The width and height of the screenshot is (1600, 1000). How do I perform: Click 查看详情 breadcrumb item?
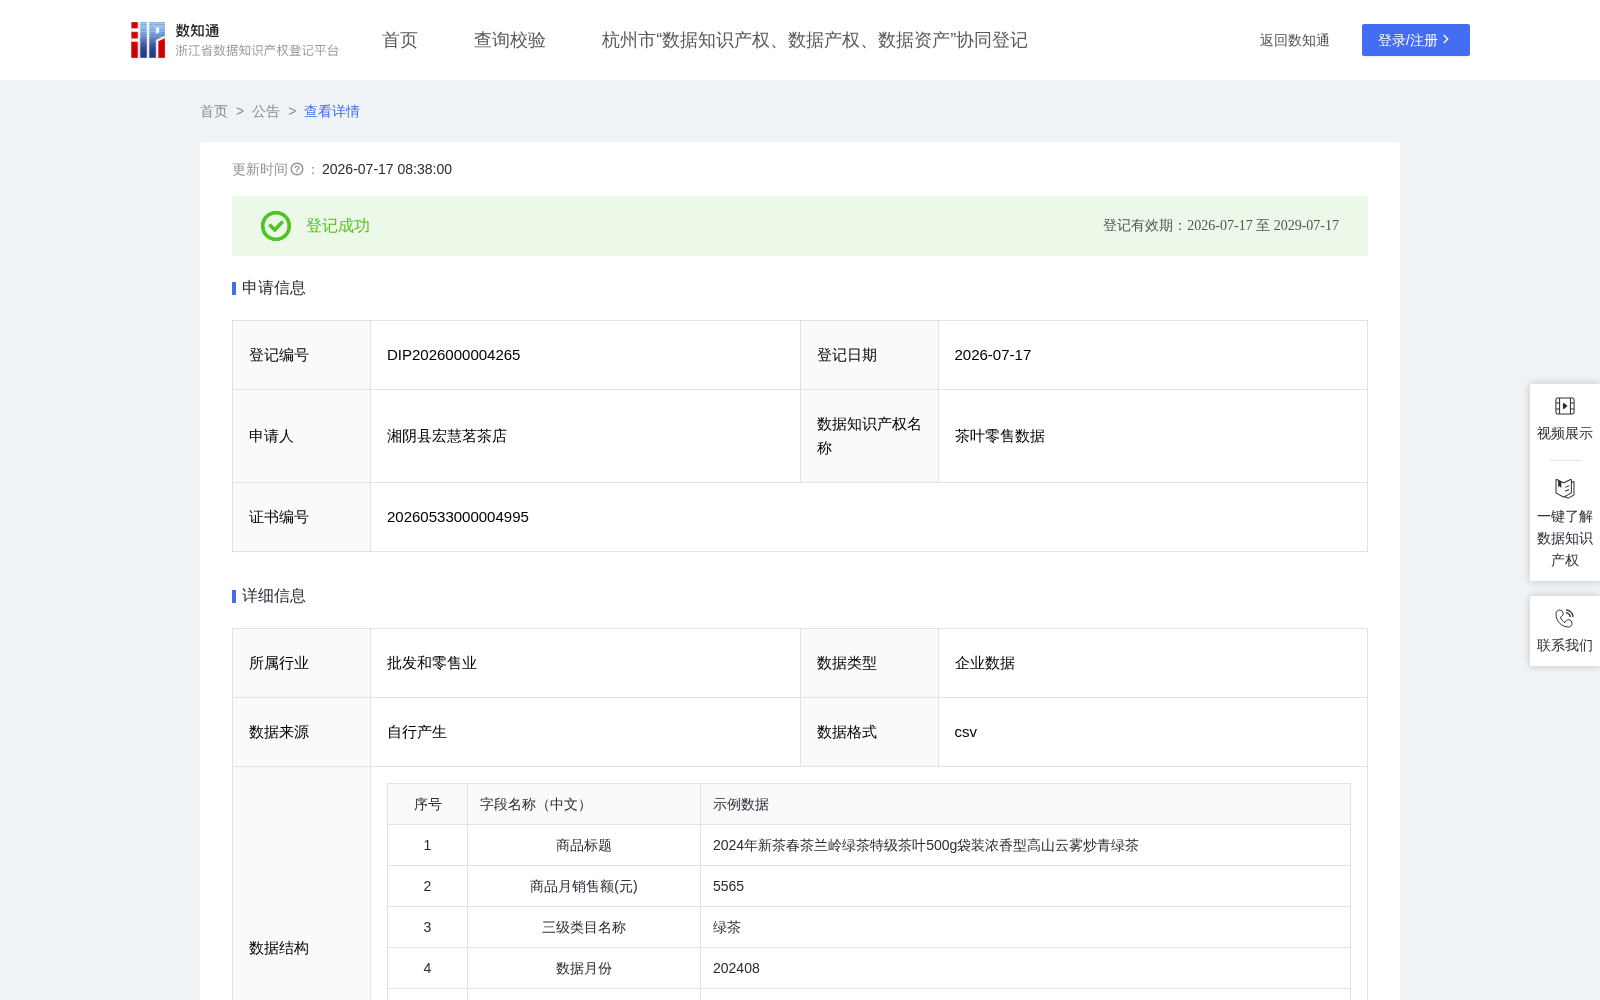332,111
